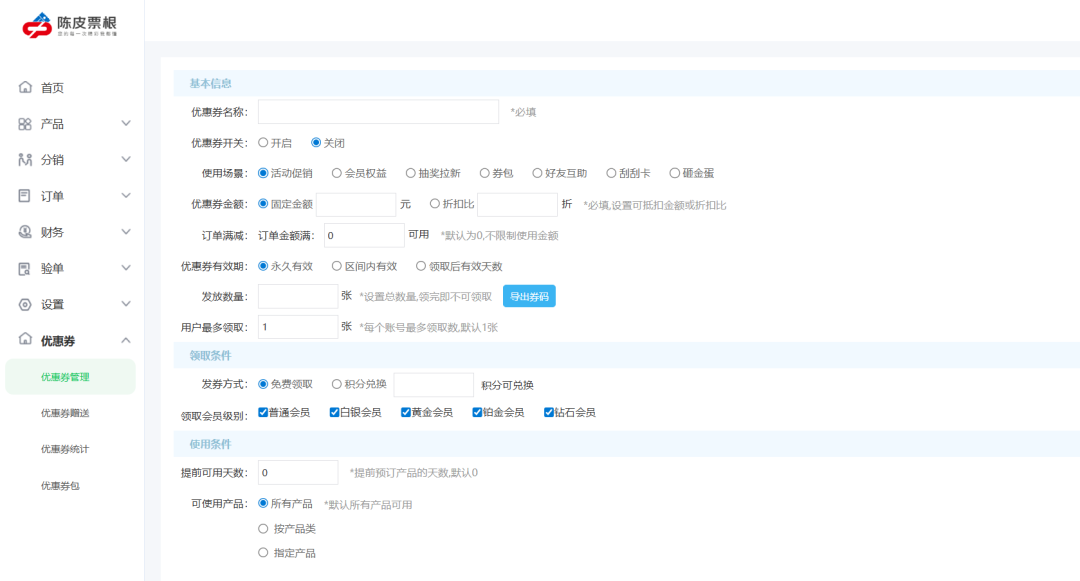Focus the 发放数量 input field
Viewport: 1080px width, 581px height.
(x=298, y=297)
